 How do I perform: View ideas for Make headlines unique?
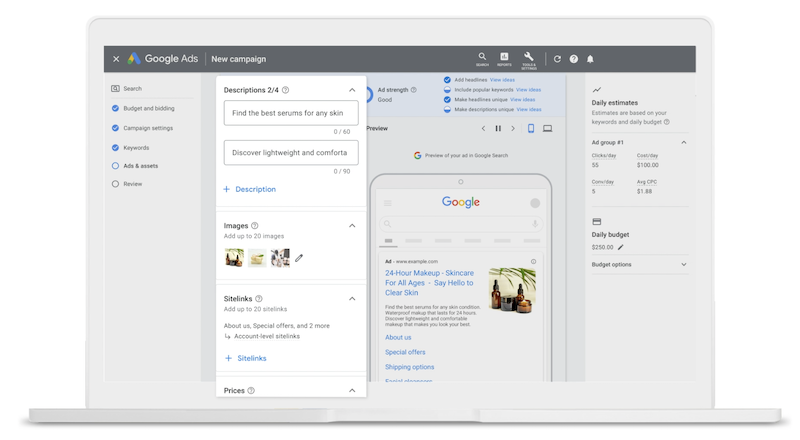[x=523, y=100]
